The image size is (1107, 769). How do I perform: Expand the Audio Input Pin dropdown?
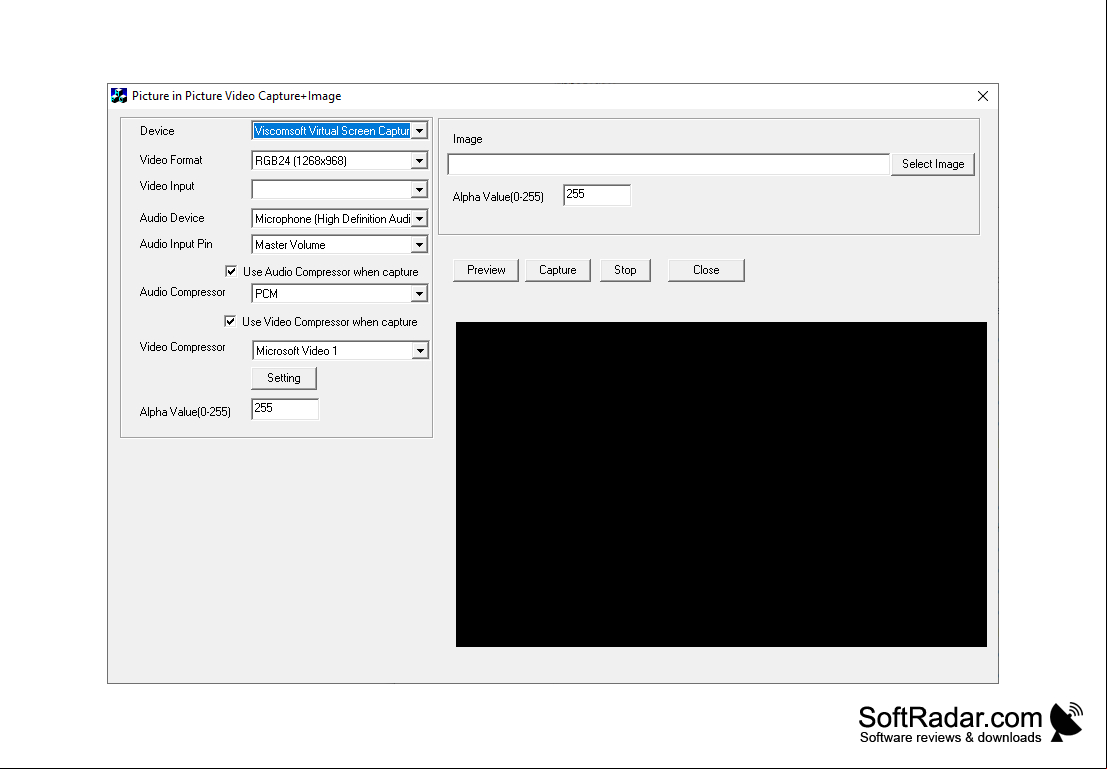(419, 244)
